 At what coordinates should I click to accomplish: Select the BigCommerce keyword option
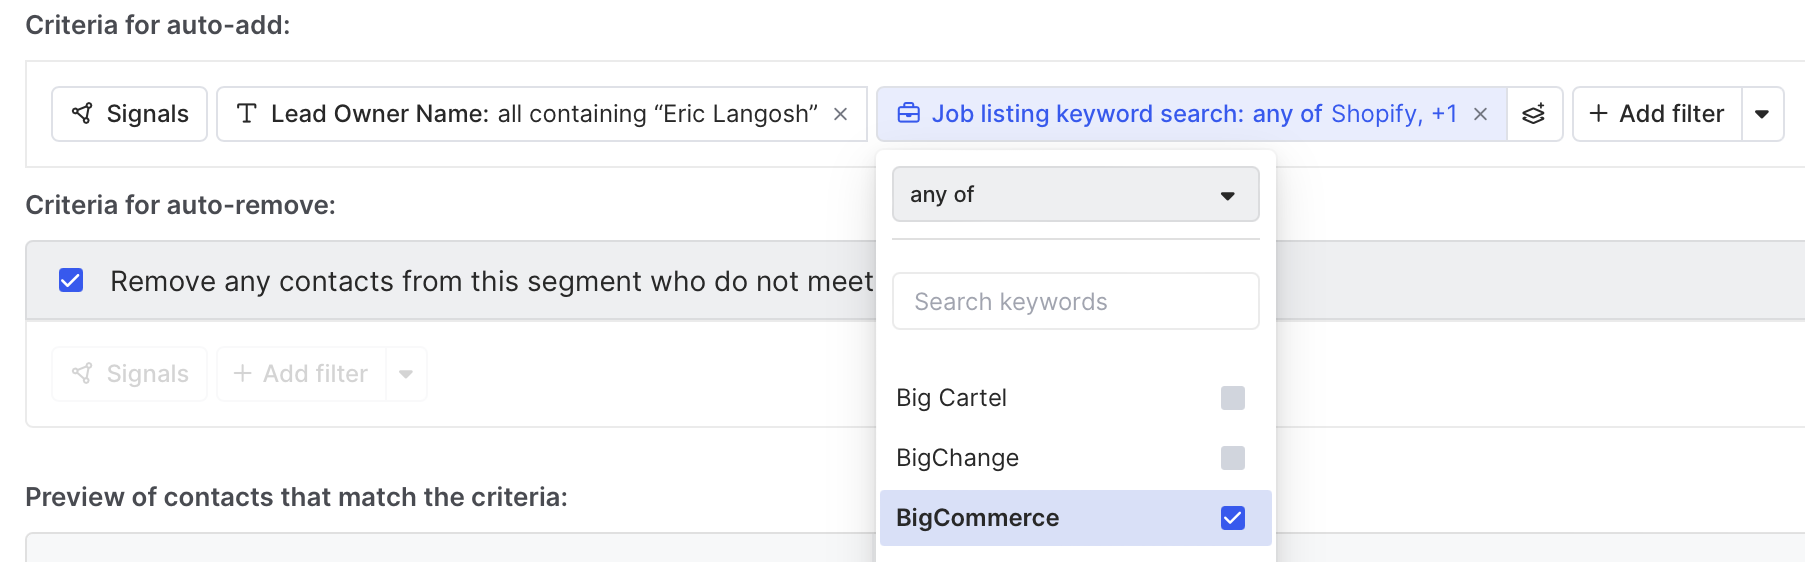click(x=978, y=518)
